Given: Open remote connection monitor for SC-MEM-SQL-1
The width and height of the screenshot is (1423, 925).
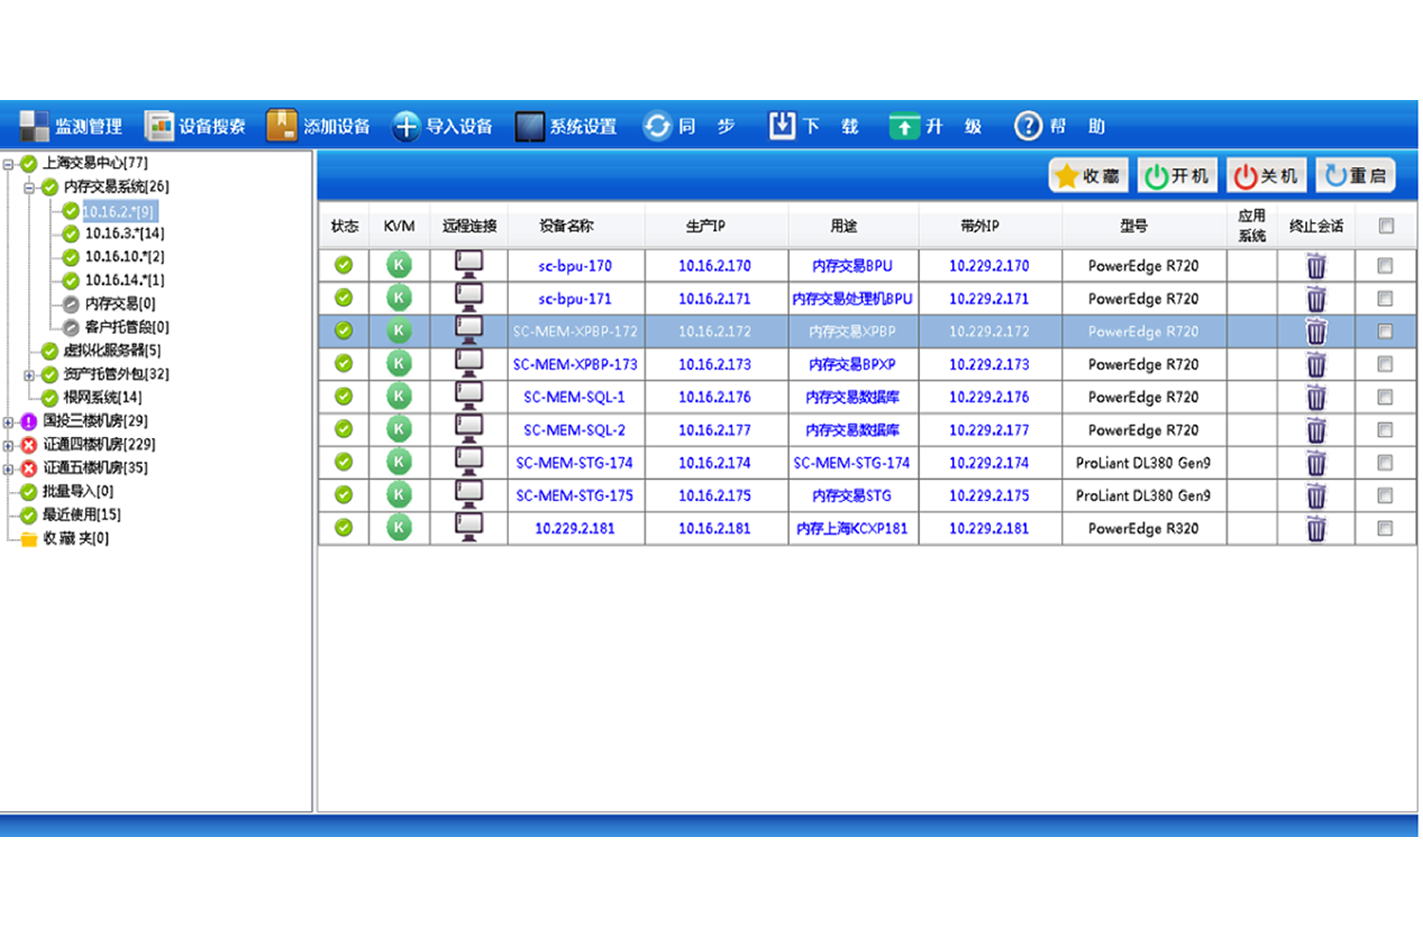Looking at the screenshot, I should pyautogui.click(x=468, y=396).
